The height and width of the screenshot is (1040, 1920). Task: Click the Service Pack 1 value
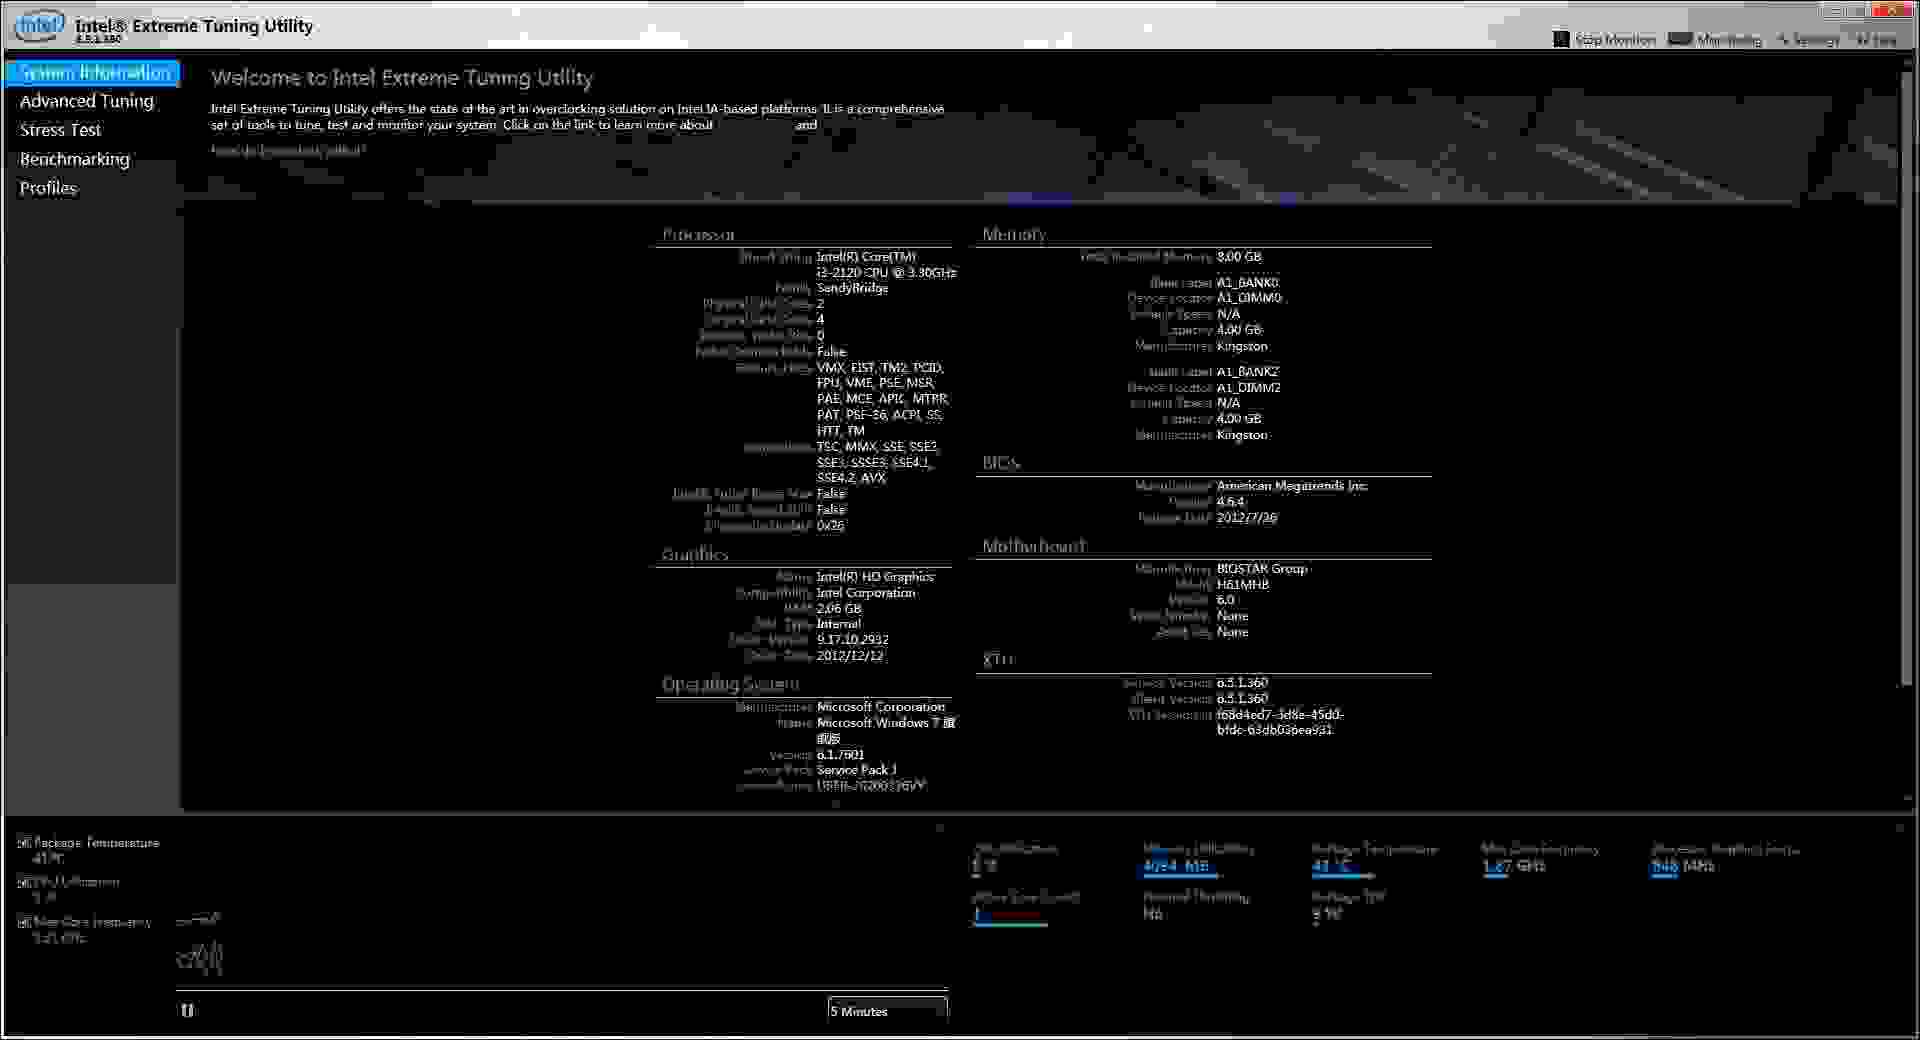coord(856,770)
